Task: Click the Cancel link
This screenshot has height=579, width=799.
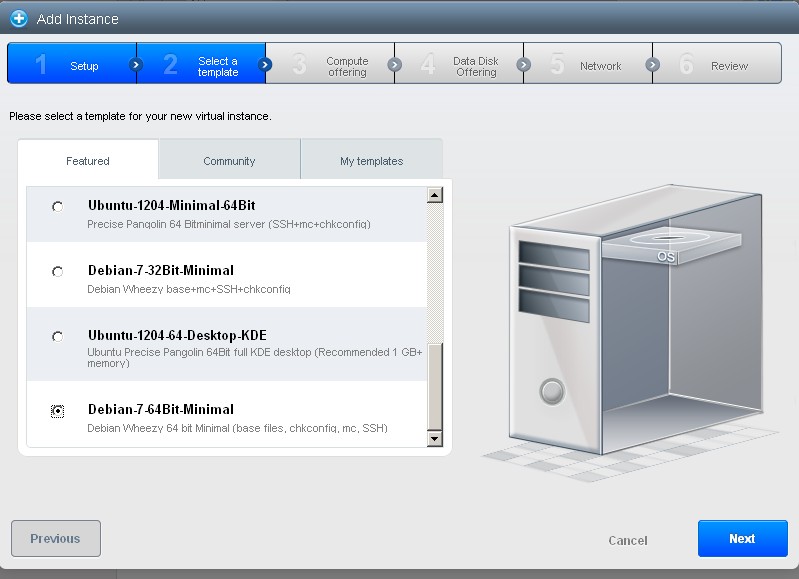Action: 627,540
